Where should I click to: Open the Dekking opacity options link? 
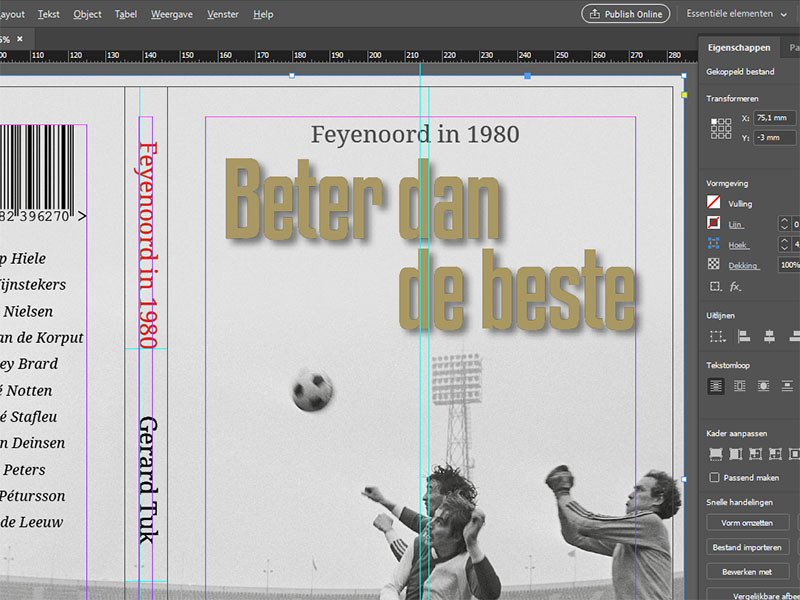point(743,265)
